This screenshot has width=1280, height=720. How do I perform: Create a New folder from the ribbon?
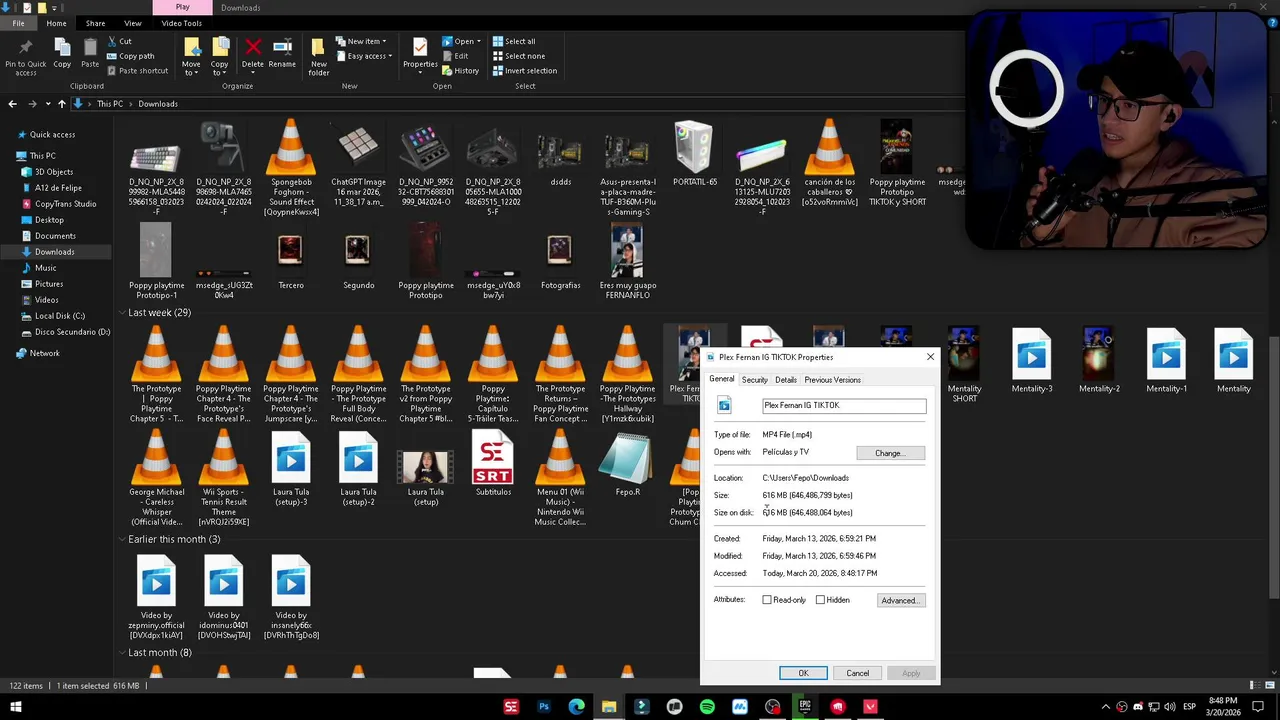(x=319, y=57)
